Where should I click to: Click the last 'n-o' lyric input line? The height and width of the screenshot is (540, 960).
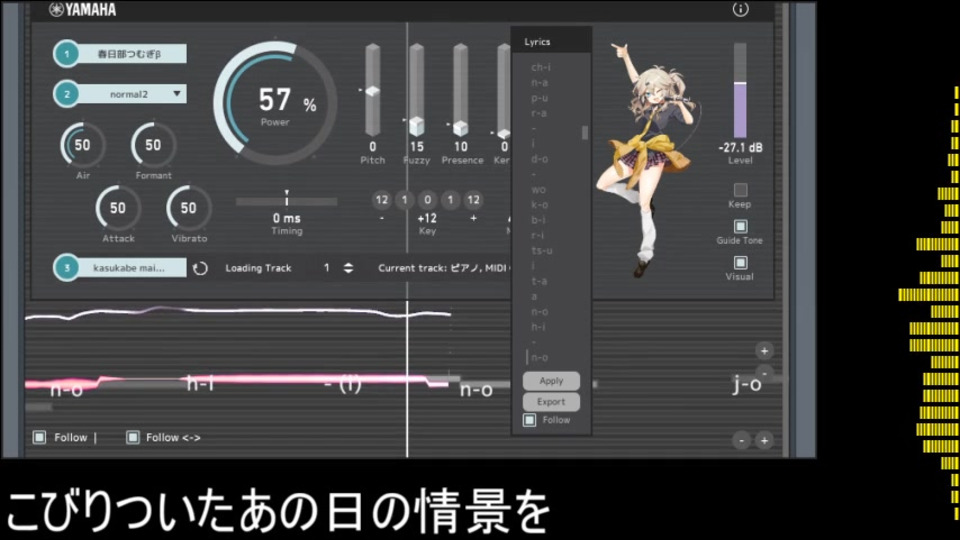(539, 358)
